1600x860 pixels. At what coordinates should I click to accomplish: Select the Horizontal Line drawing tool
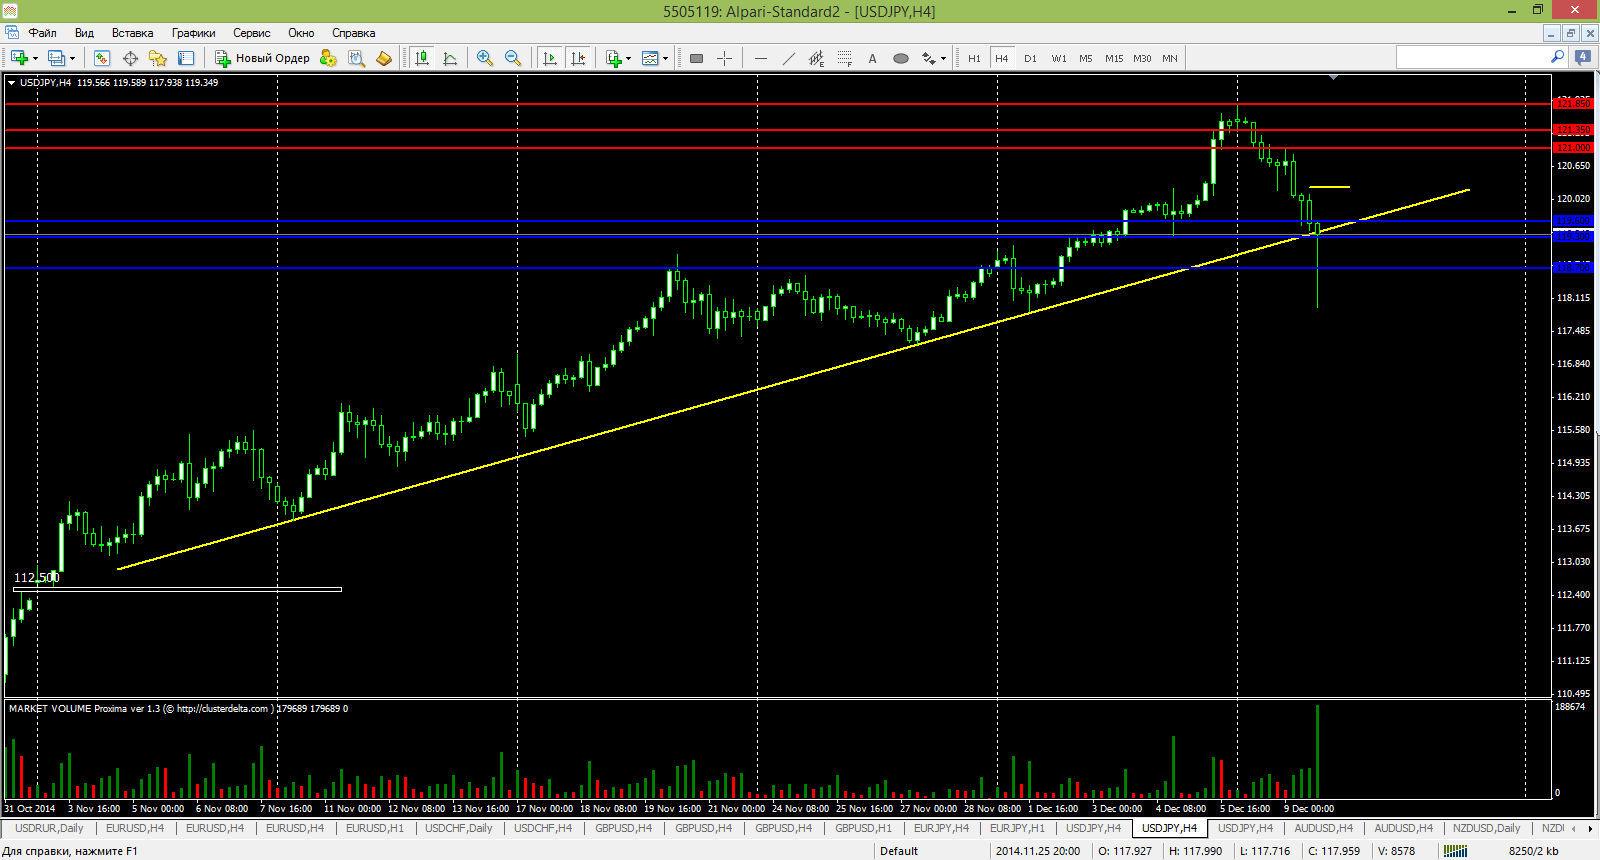[x=761, y=58]
